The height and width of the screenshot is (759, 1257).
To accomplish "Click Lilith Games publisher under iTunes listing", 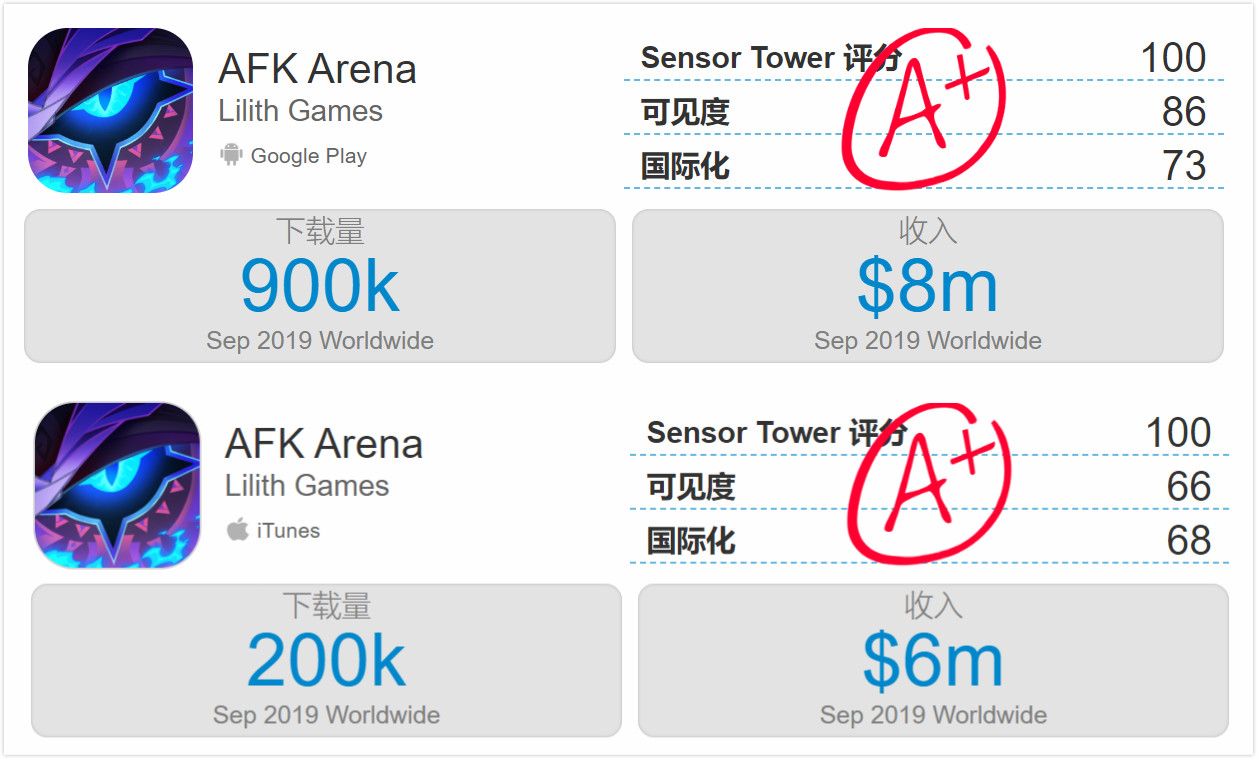I will click(306, 486).
